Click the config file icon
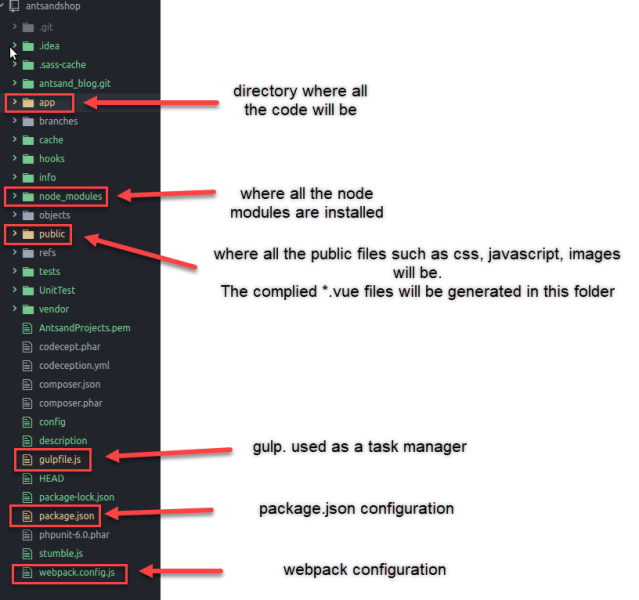The height and width of the screenshot is (600, 639). point(27,422)
